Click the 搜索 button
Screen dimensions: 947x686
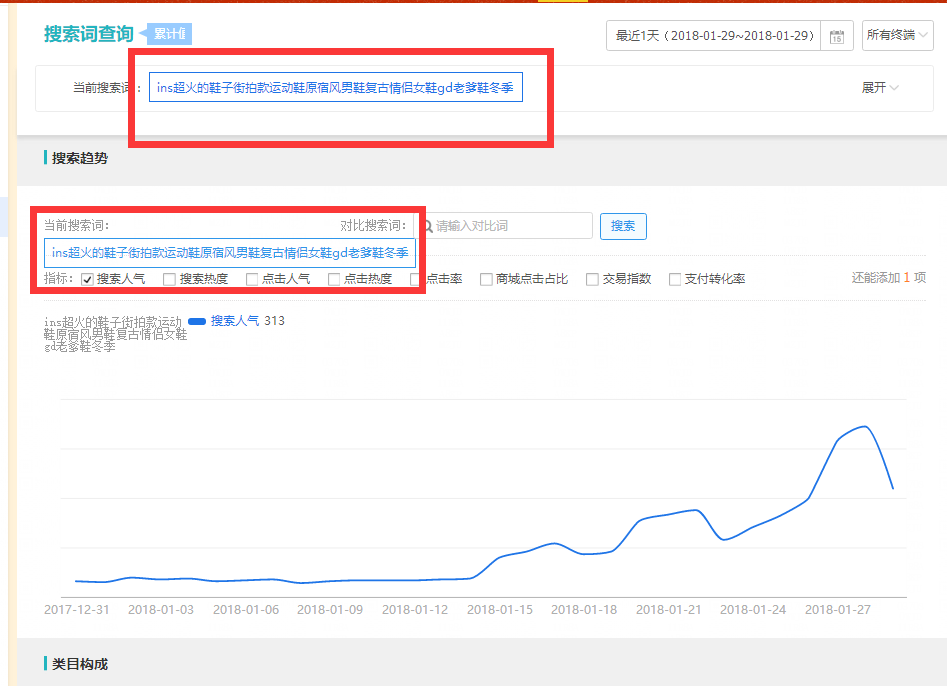(x=623, y=226)
